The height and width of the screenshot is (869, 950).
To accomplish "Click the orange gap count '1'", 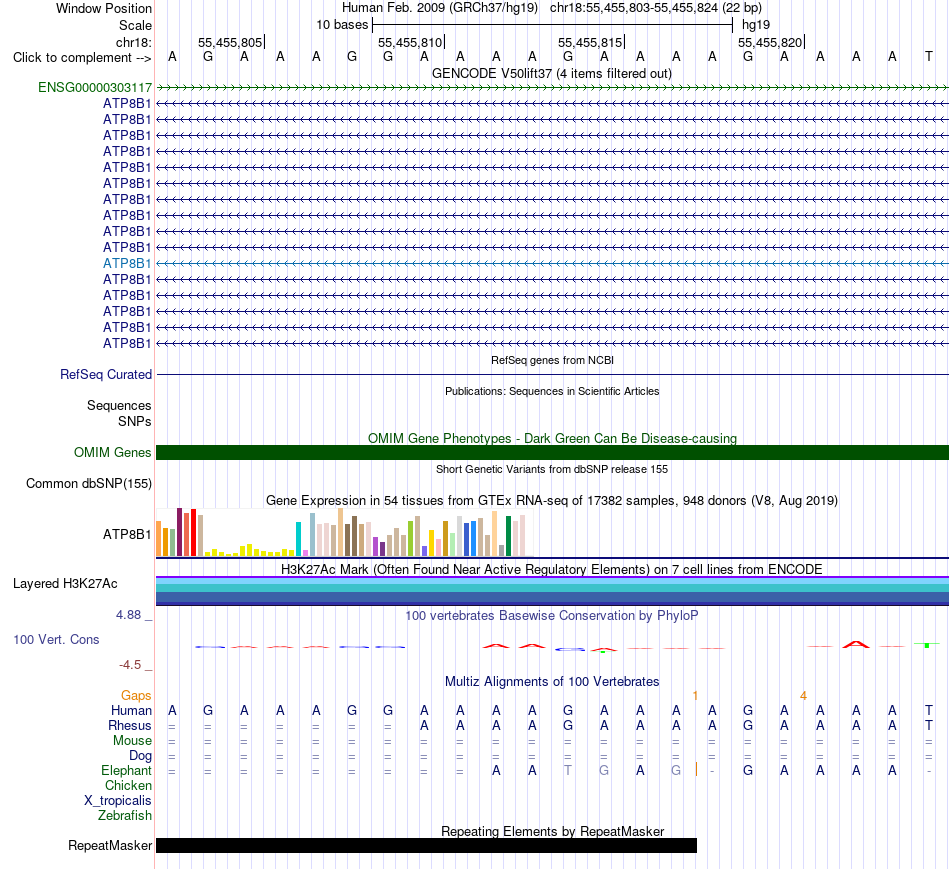I will click(696, 696).
